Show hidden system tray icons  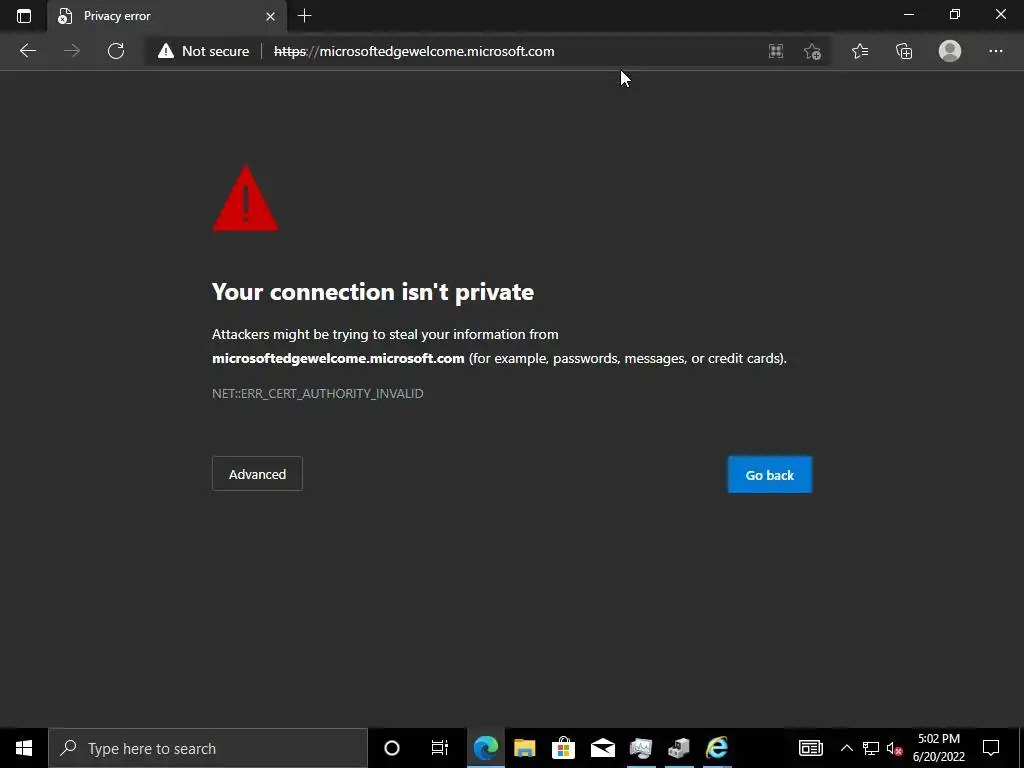(x=846, y=748)
